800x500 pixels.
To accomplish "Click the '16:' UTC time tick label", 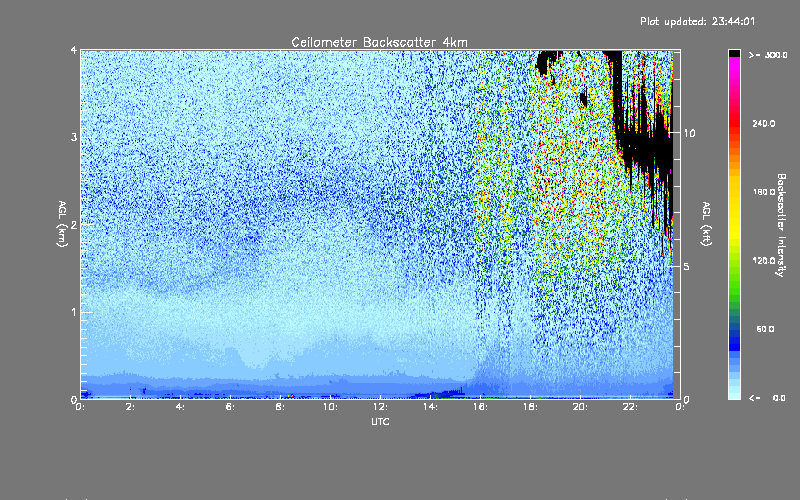I will [480, 407].
